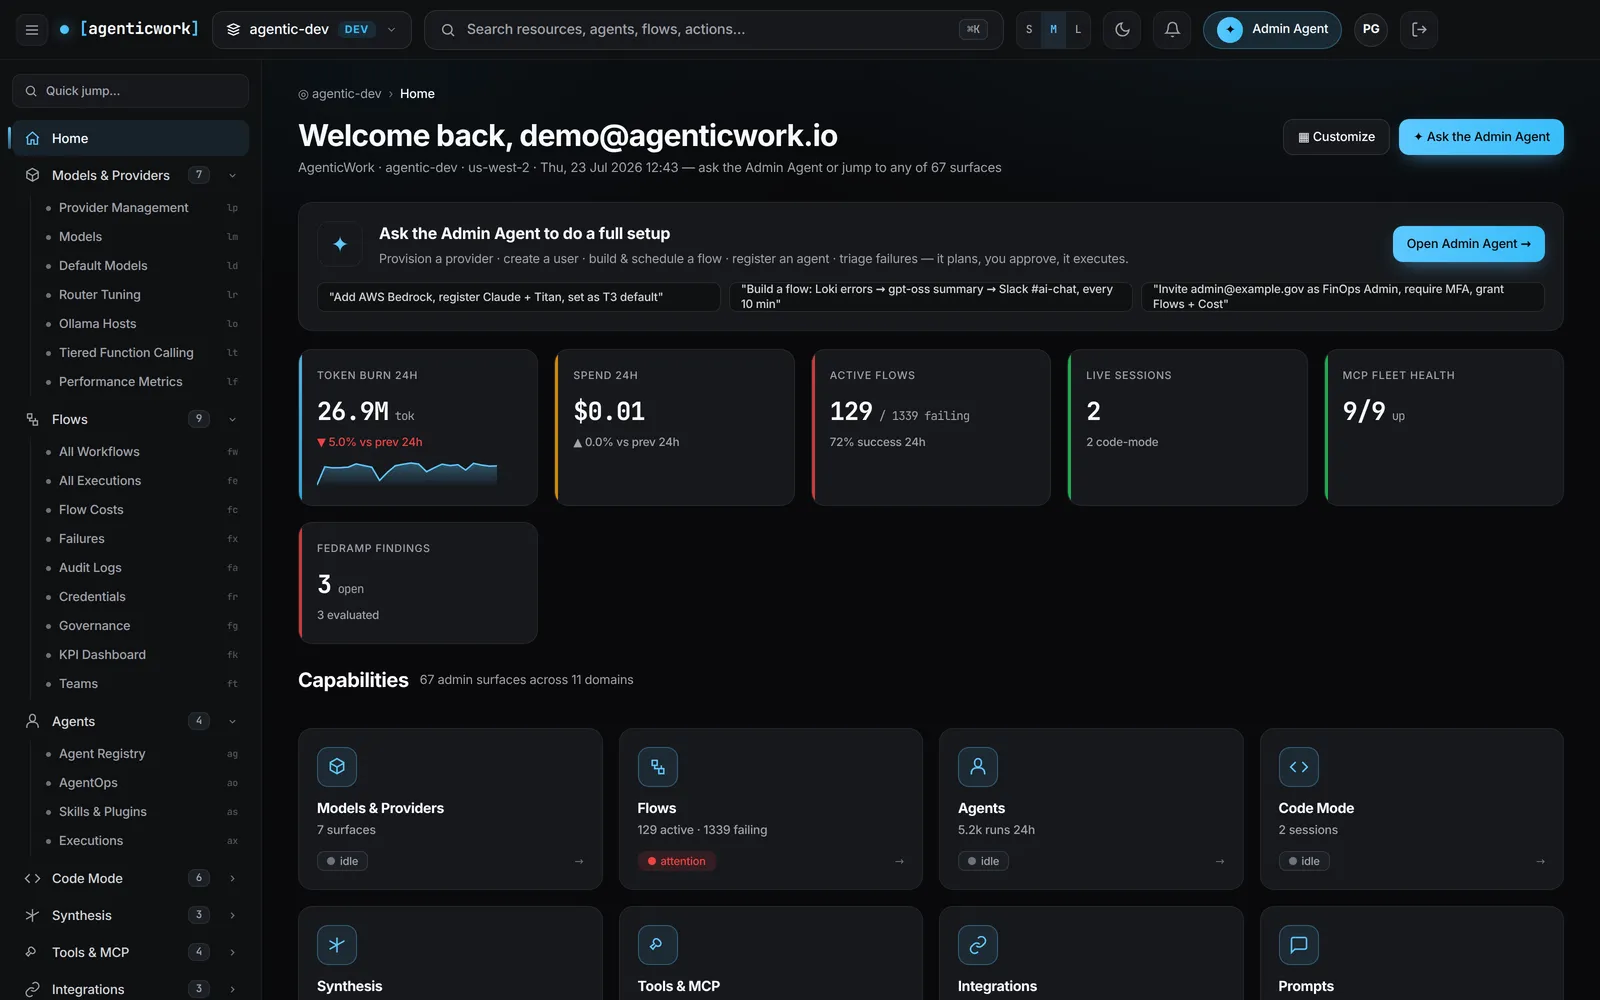Click agentic-dev breadcrumb link
1600x1000 pixels.
[x=346, y=94]
